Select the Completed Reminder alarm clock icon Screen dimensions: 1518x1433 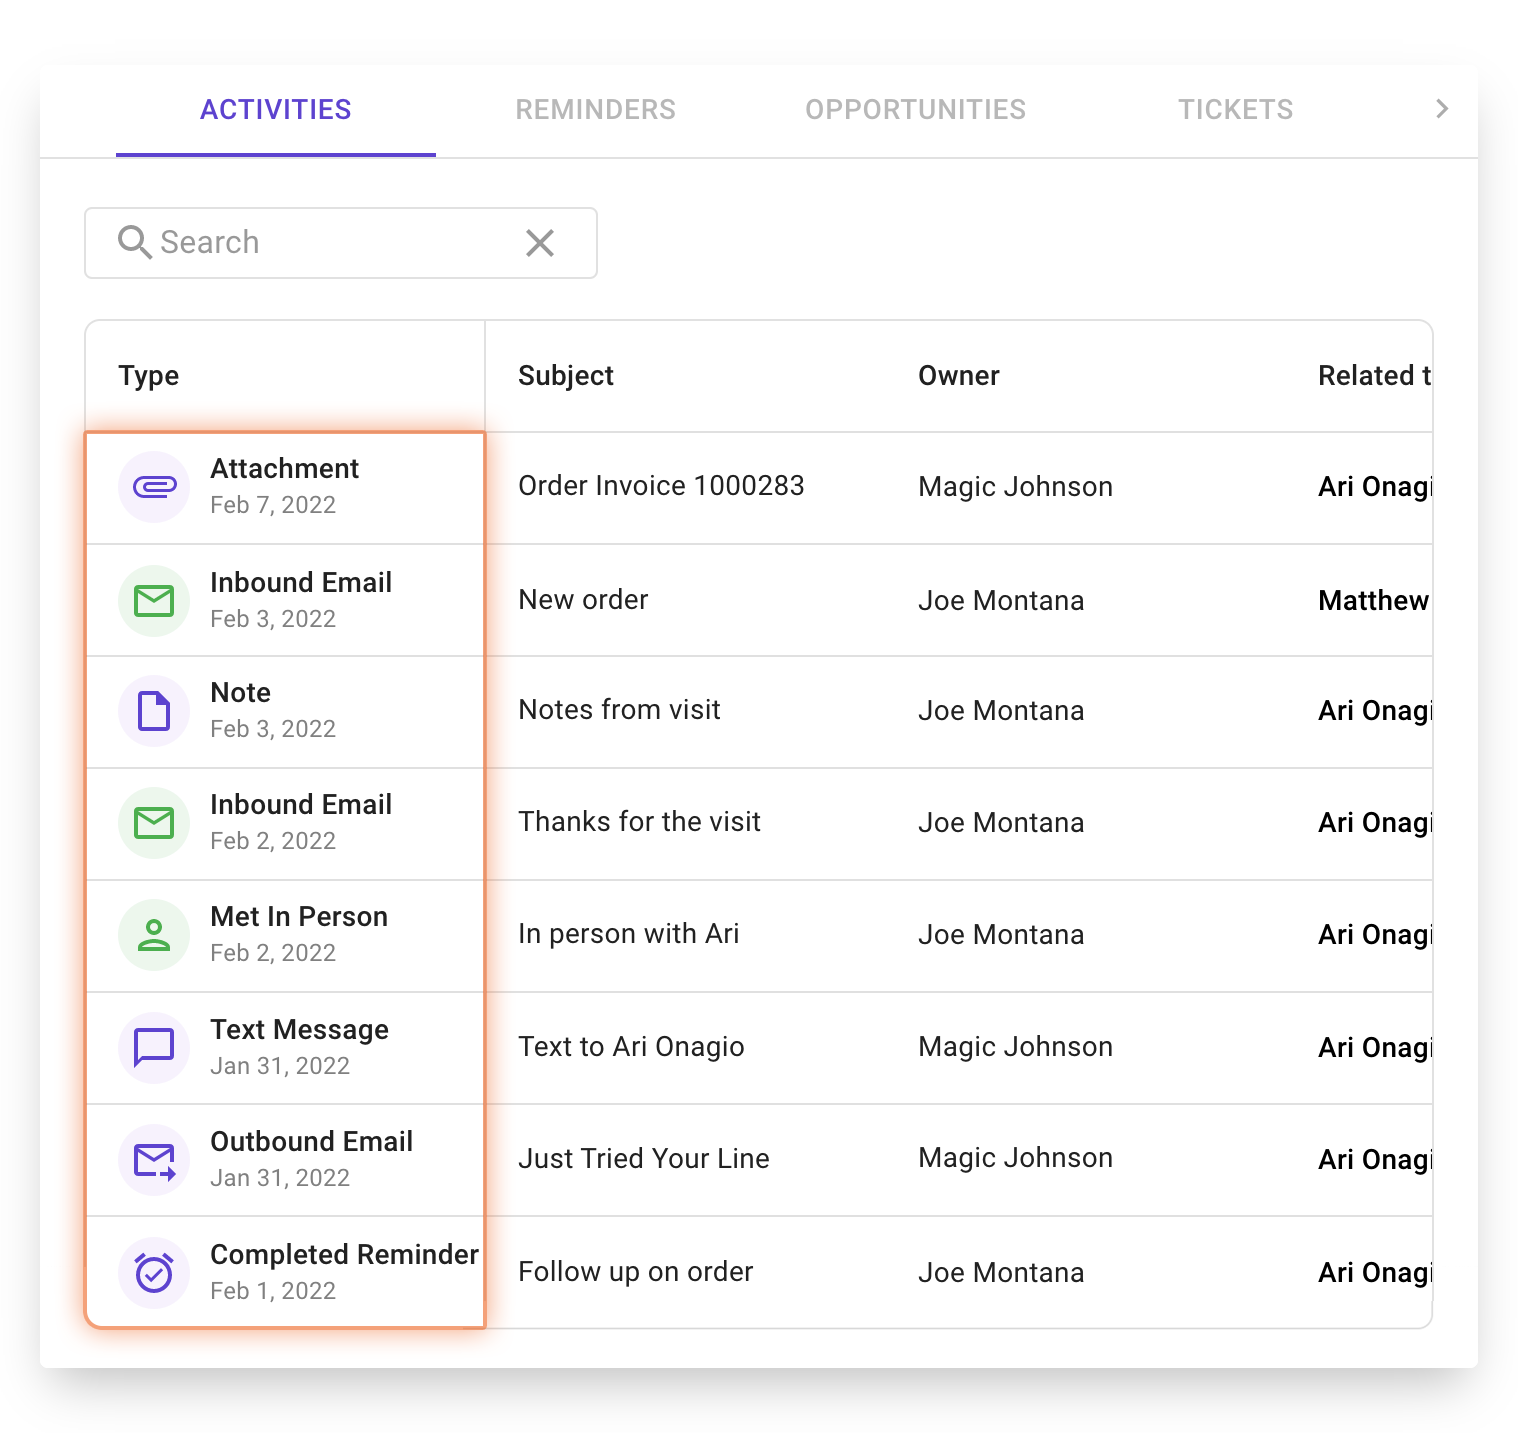click(154, 1272)
